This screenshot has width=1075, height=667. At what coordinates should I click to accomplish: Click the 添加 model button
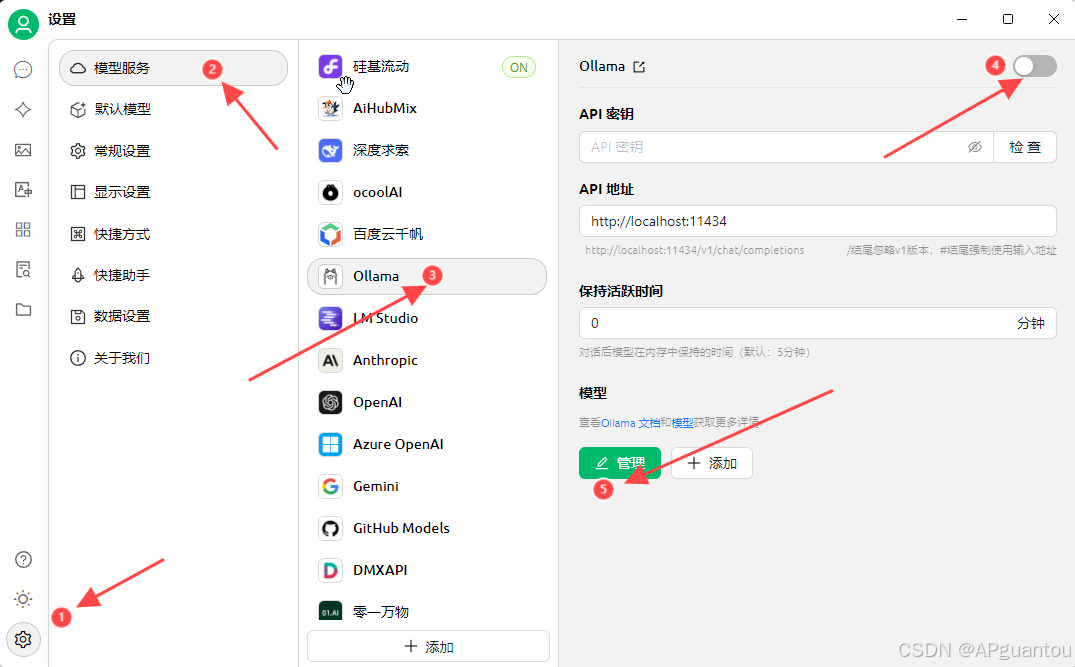[712, 463]
